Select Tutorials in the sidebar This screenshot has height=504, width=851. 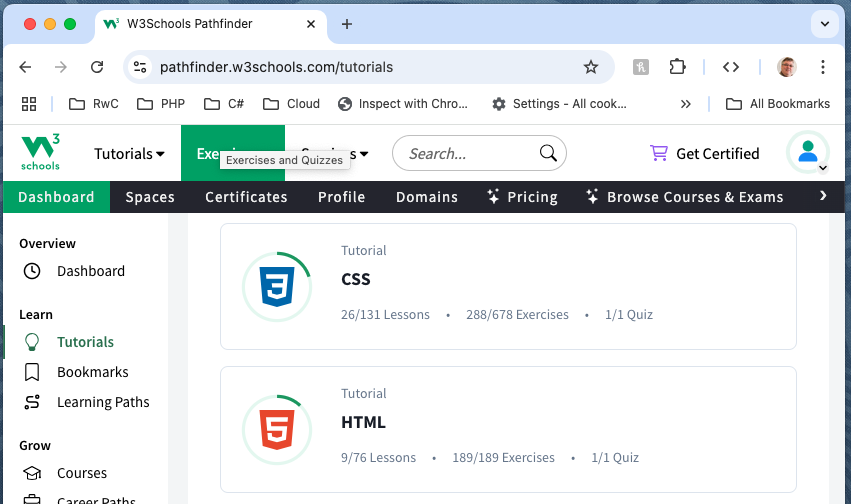coord(85,342)
